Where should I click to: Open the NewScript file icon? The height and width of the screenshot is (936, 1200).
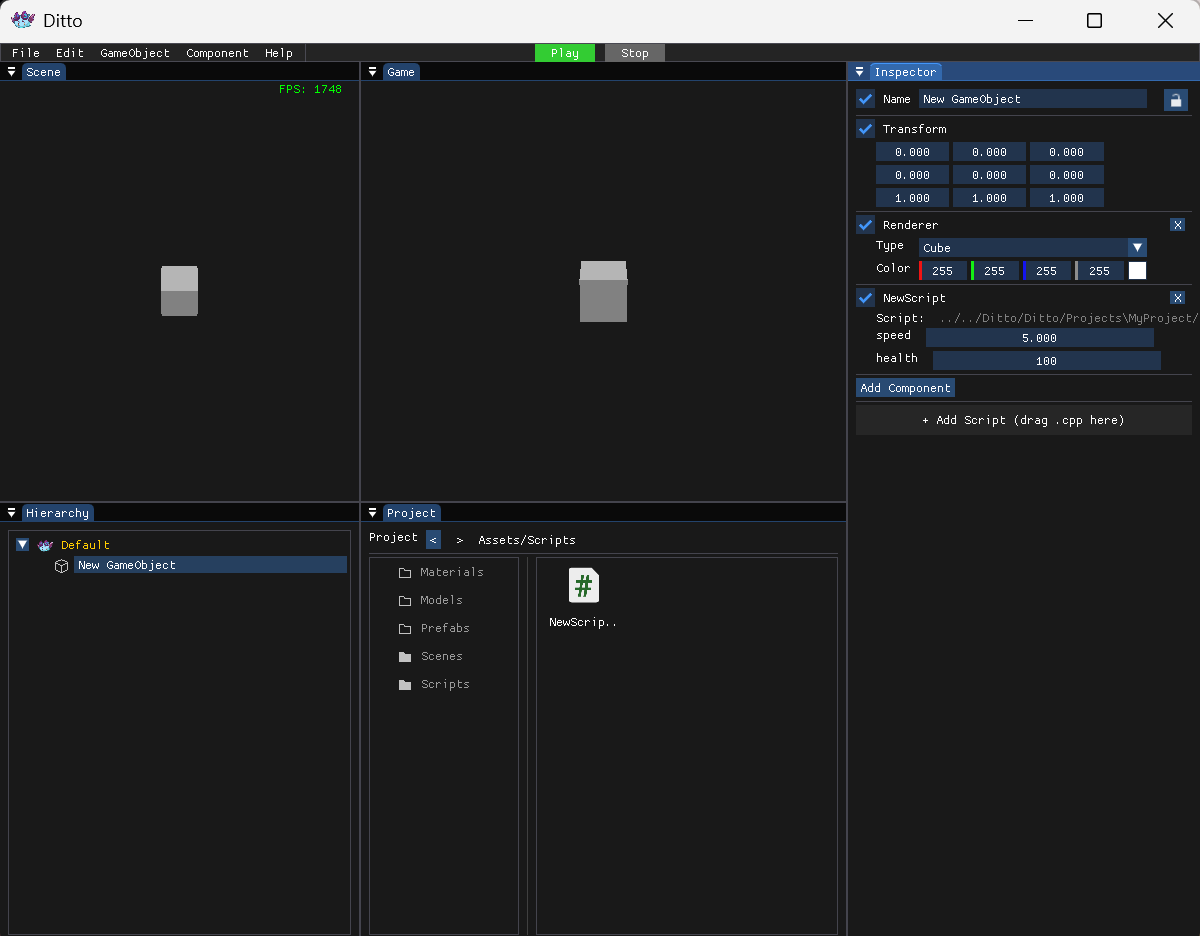click(584, 585)
